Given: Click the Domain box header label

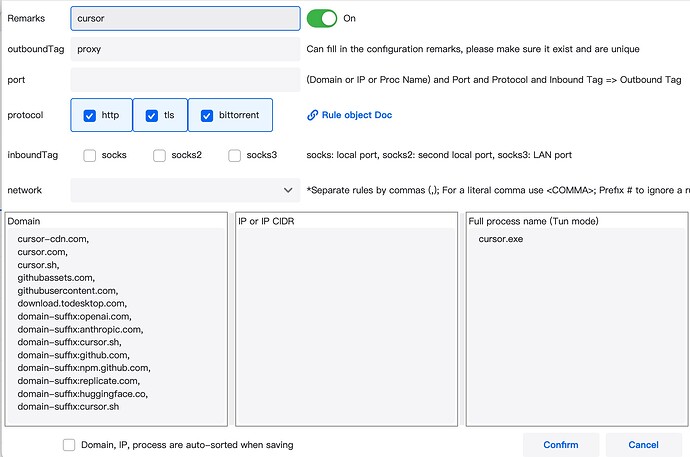Looking at the screenshot, I should [24, 221].
